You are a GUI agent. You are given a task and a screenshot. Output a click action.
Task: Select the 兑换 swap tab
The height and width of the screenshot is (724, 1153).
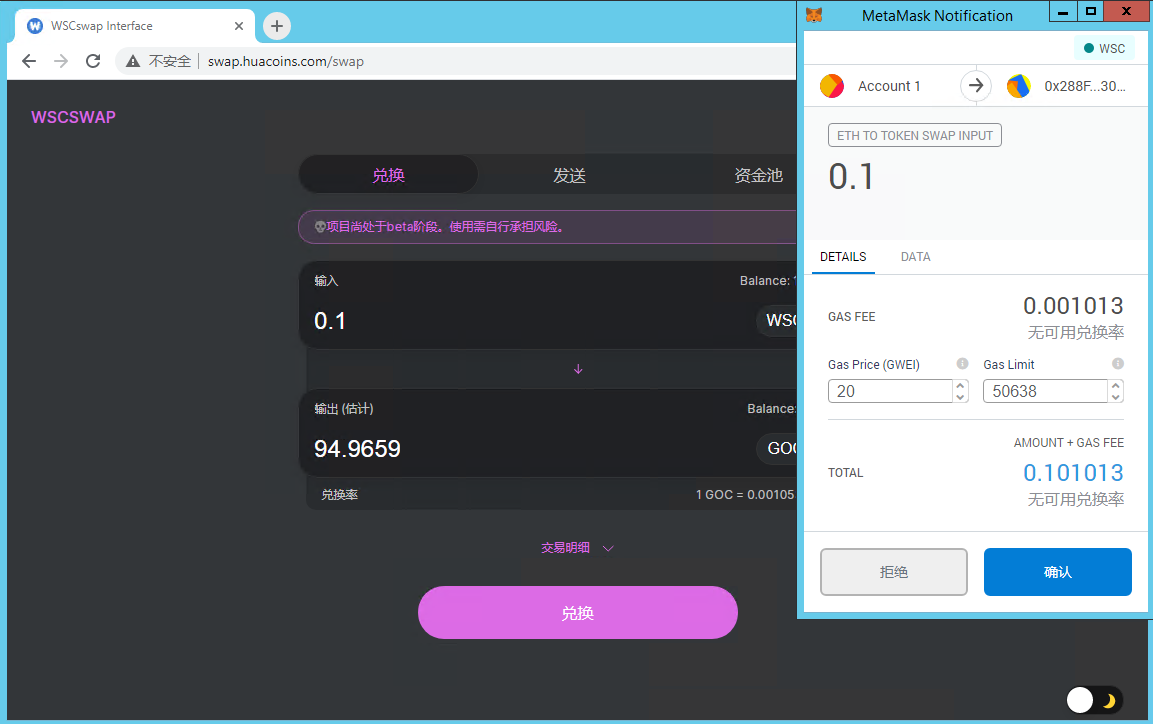[x=388, y=175]
